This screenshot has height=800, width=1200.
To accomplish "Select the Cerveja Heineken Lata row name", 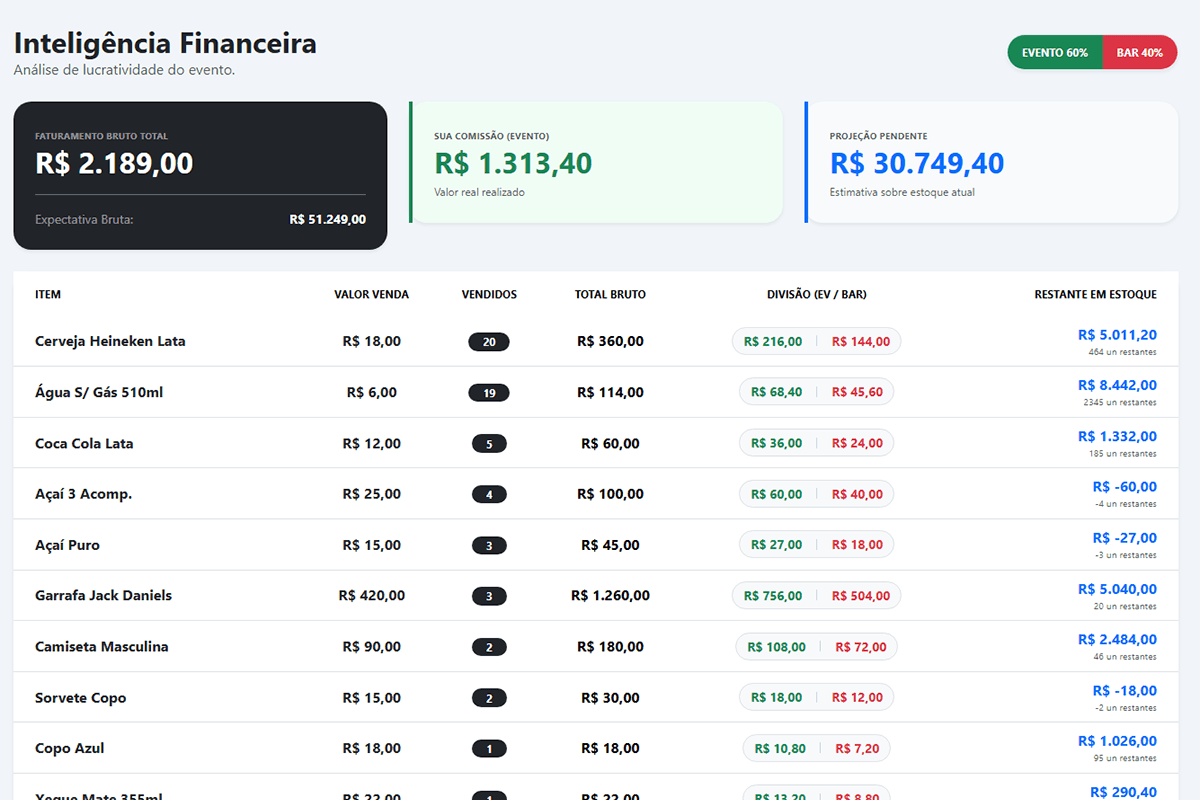I will [110, 341].
